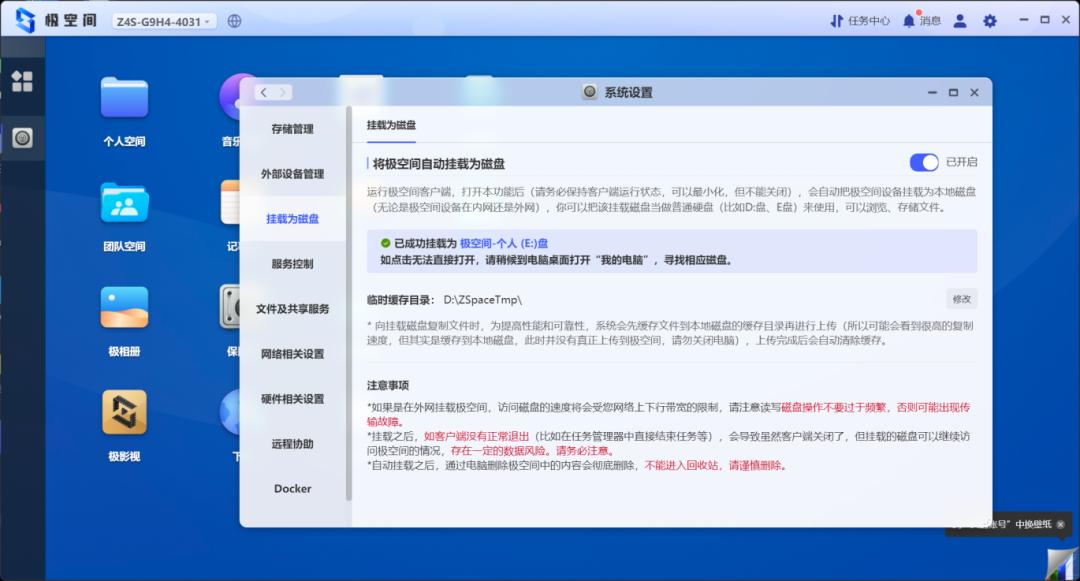
Task: Close the 系统设置 window
Action: (974, 92)
